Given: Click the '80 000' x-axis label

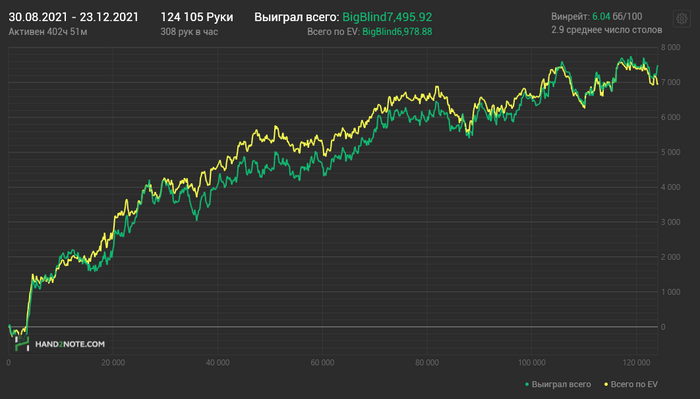Looking at the screenshot, I should (x=427, y=362).
